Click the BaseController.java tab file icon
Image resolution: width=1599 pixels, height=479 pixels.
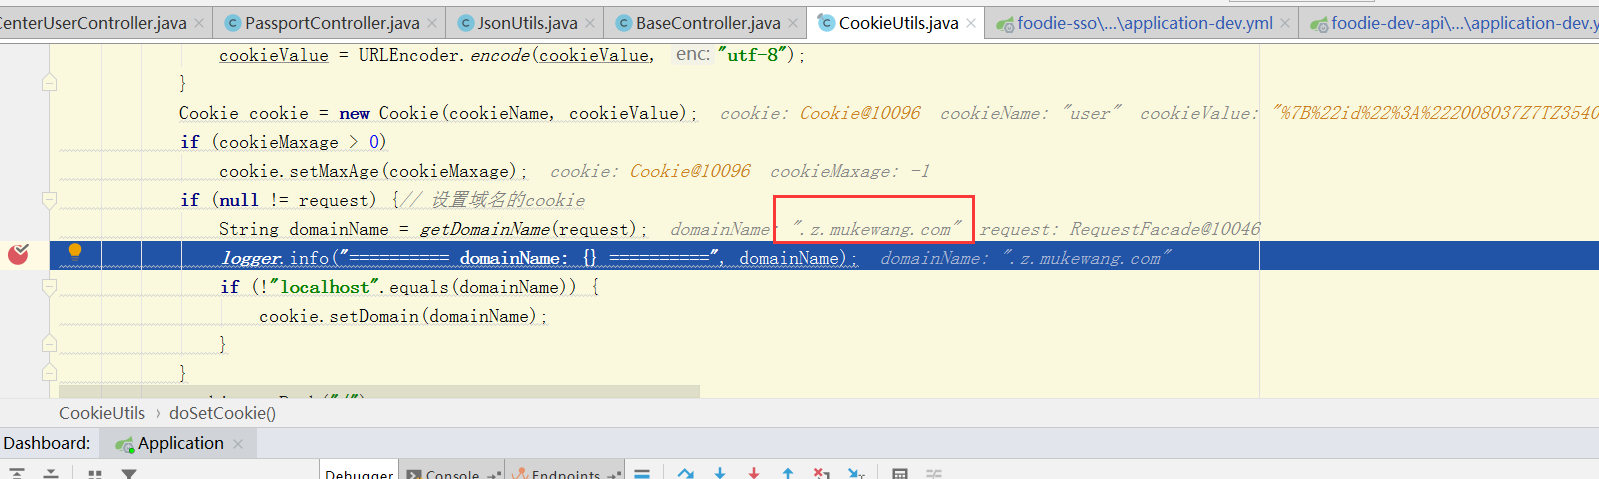click(x=624, y=22)
